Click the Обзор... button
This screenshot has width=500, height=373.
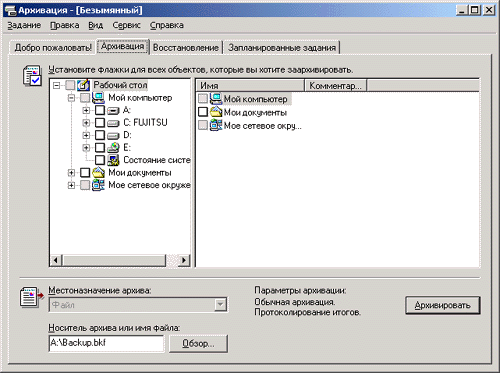198,344
